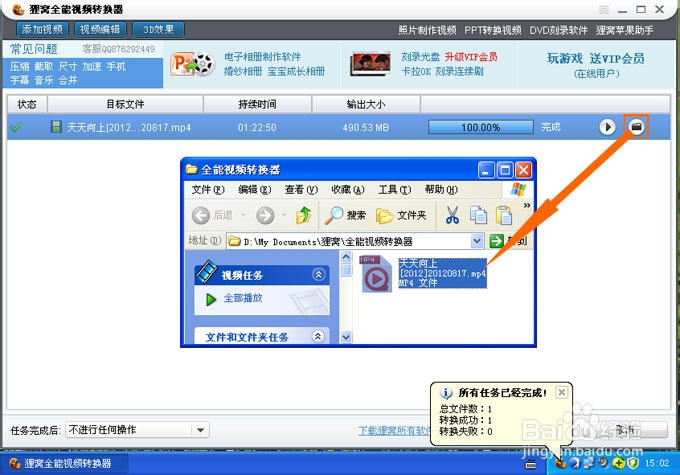Screen dimensions: 680x475
Task: Open the 刻录连续剧 link
Action: [x=459, y=71]
